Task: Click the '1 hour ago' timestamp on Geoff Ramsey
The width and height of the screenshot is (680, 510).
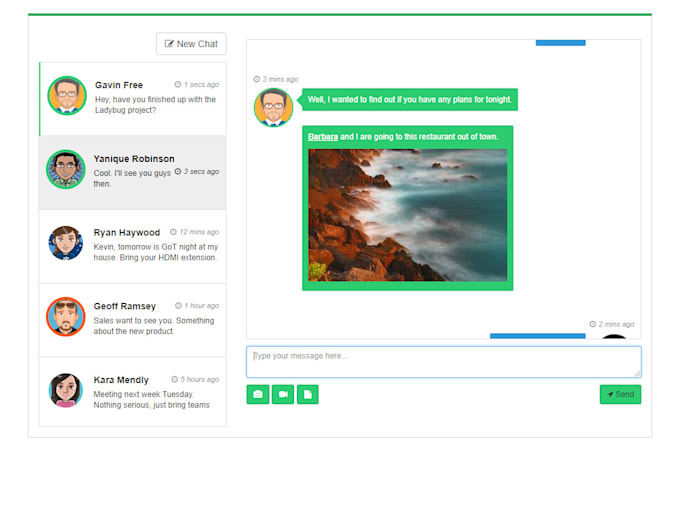Action: point(197,306)
